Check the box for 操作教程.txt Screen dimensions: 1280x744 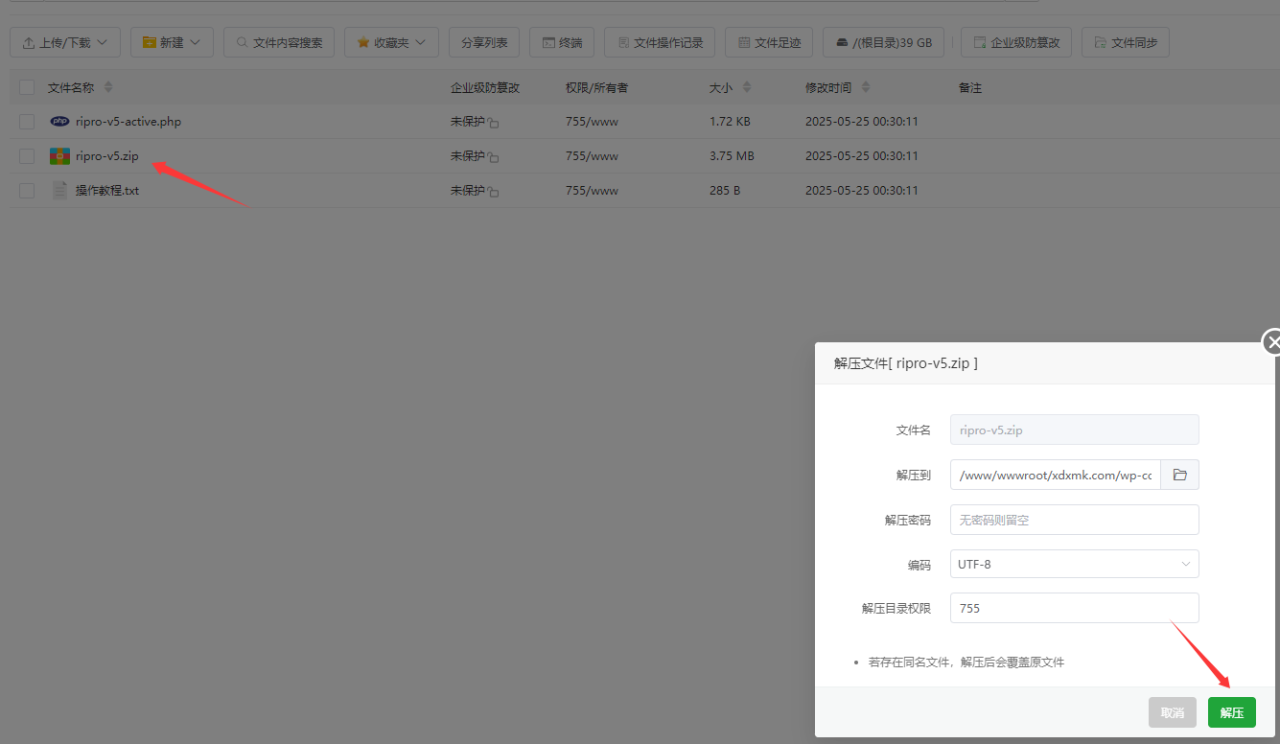(x=27, y=190)
